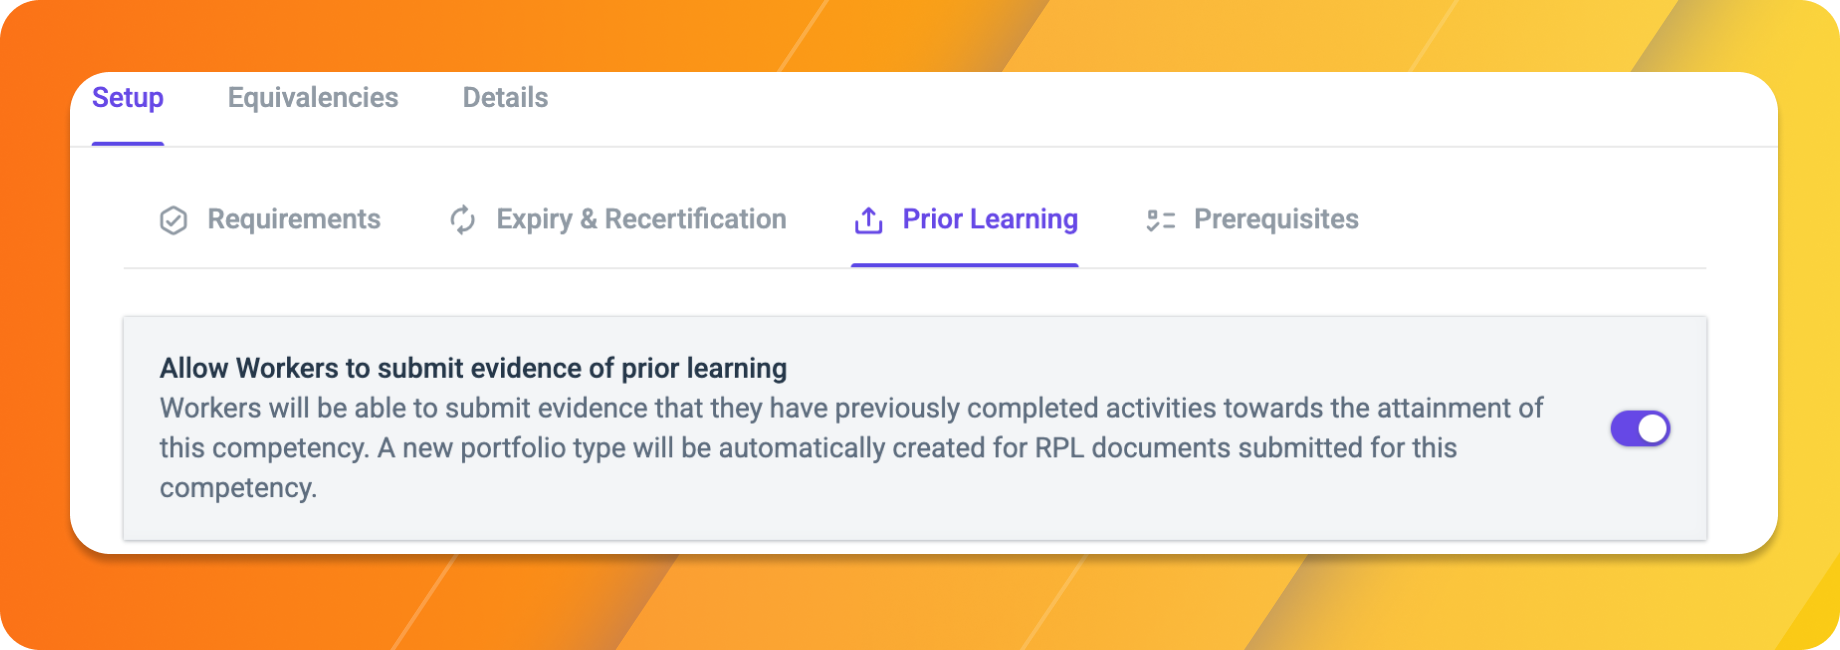Click the description paragraph about RPL documents
The height and width of the screenshot is (650, 1840).
tap(851, 448)
